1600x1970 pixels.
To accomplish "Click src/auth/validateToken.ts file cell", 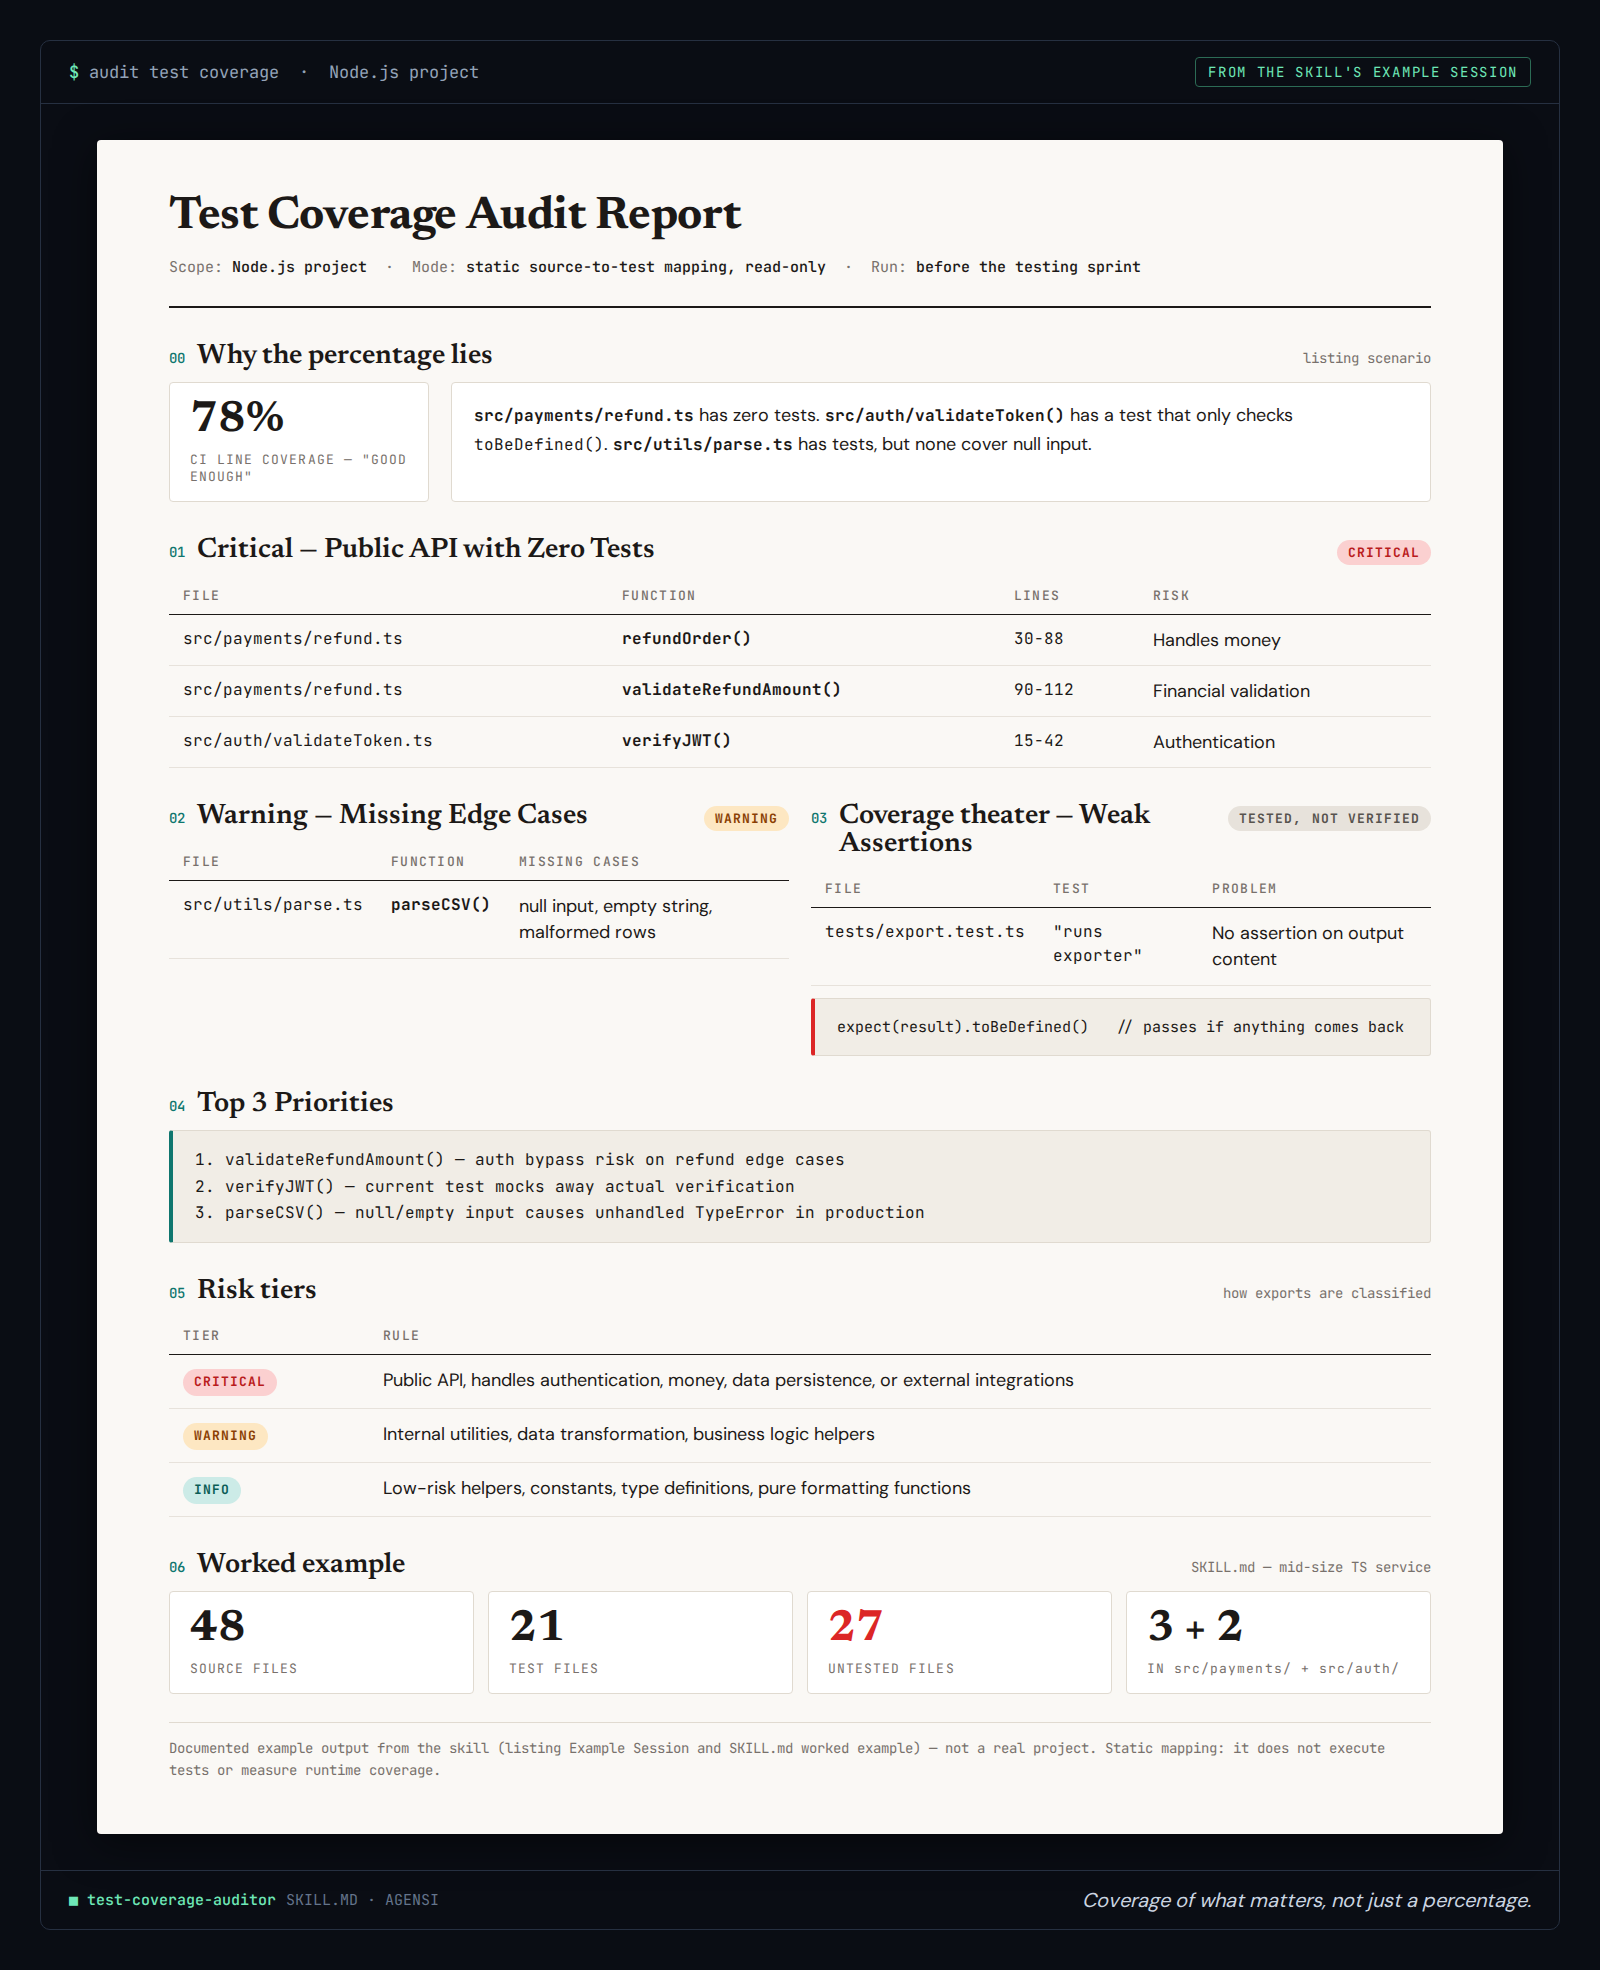I will [x=308, y=741].
